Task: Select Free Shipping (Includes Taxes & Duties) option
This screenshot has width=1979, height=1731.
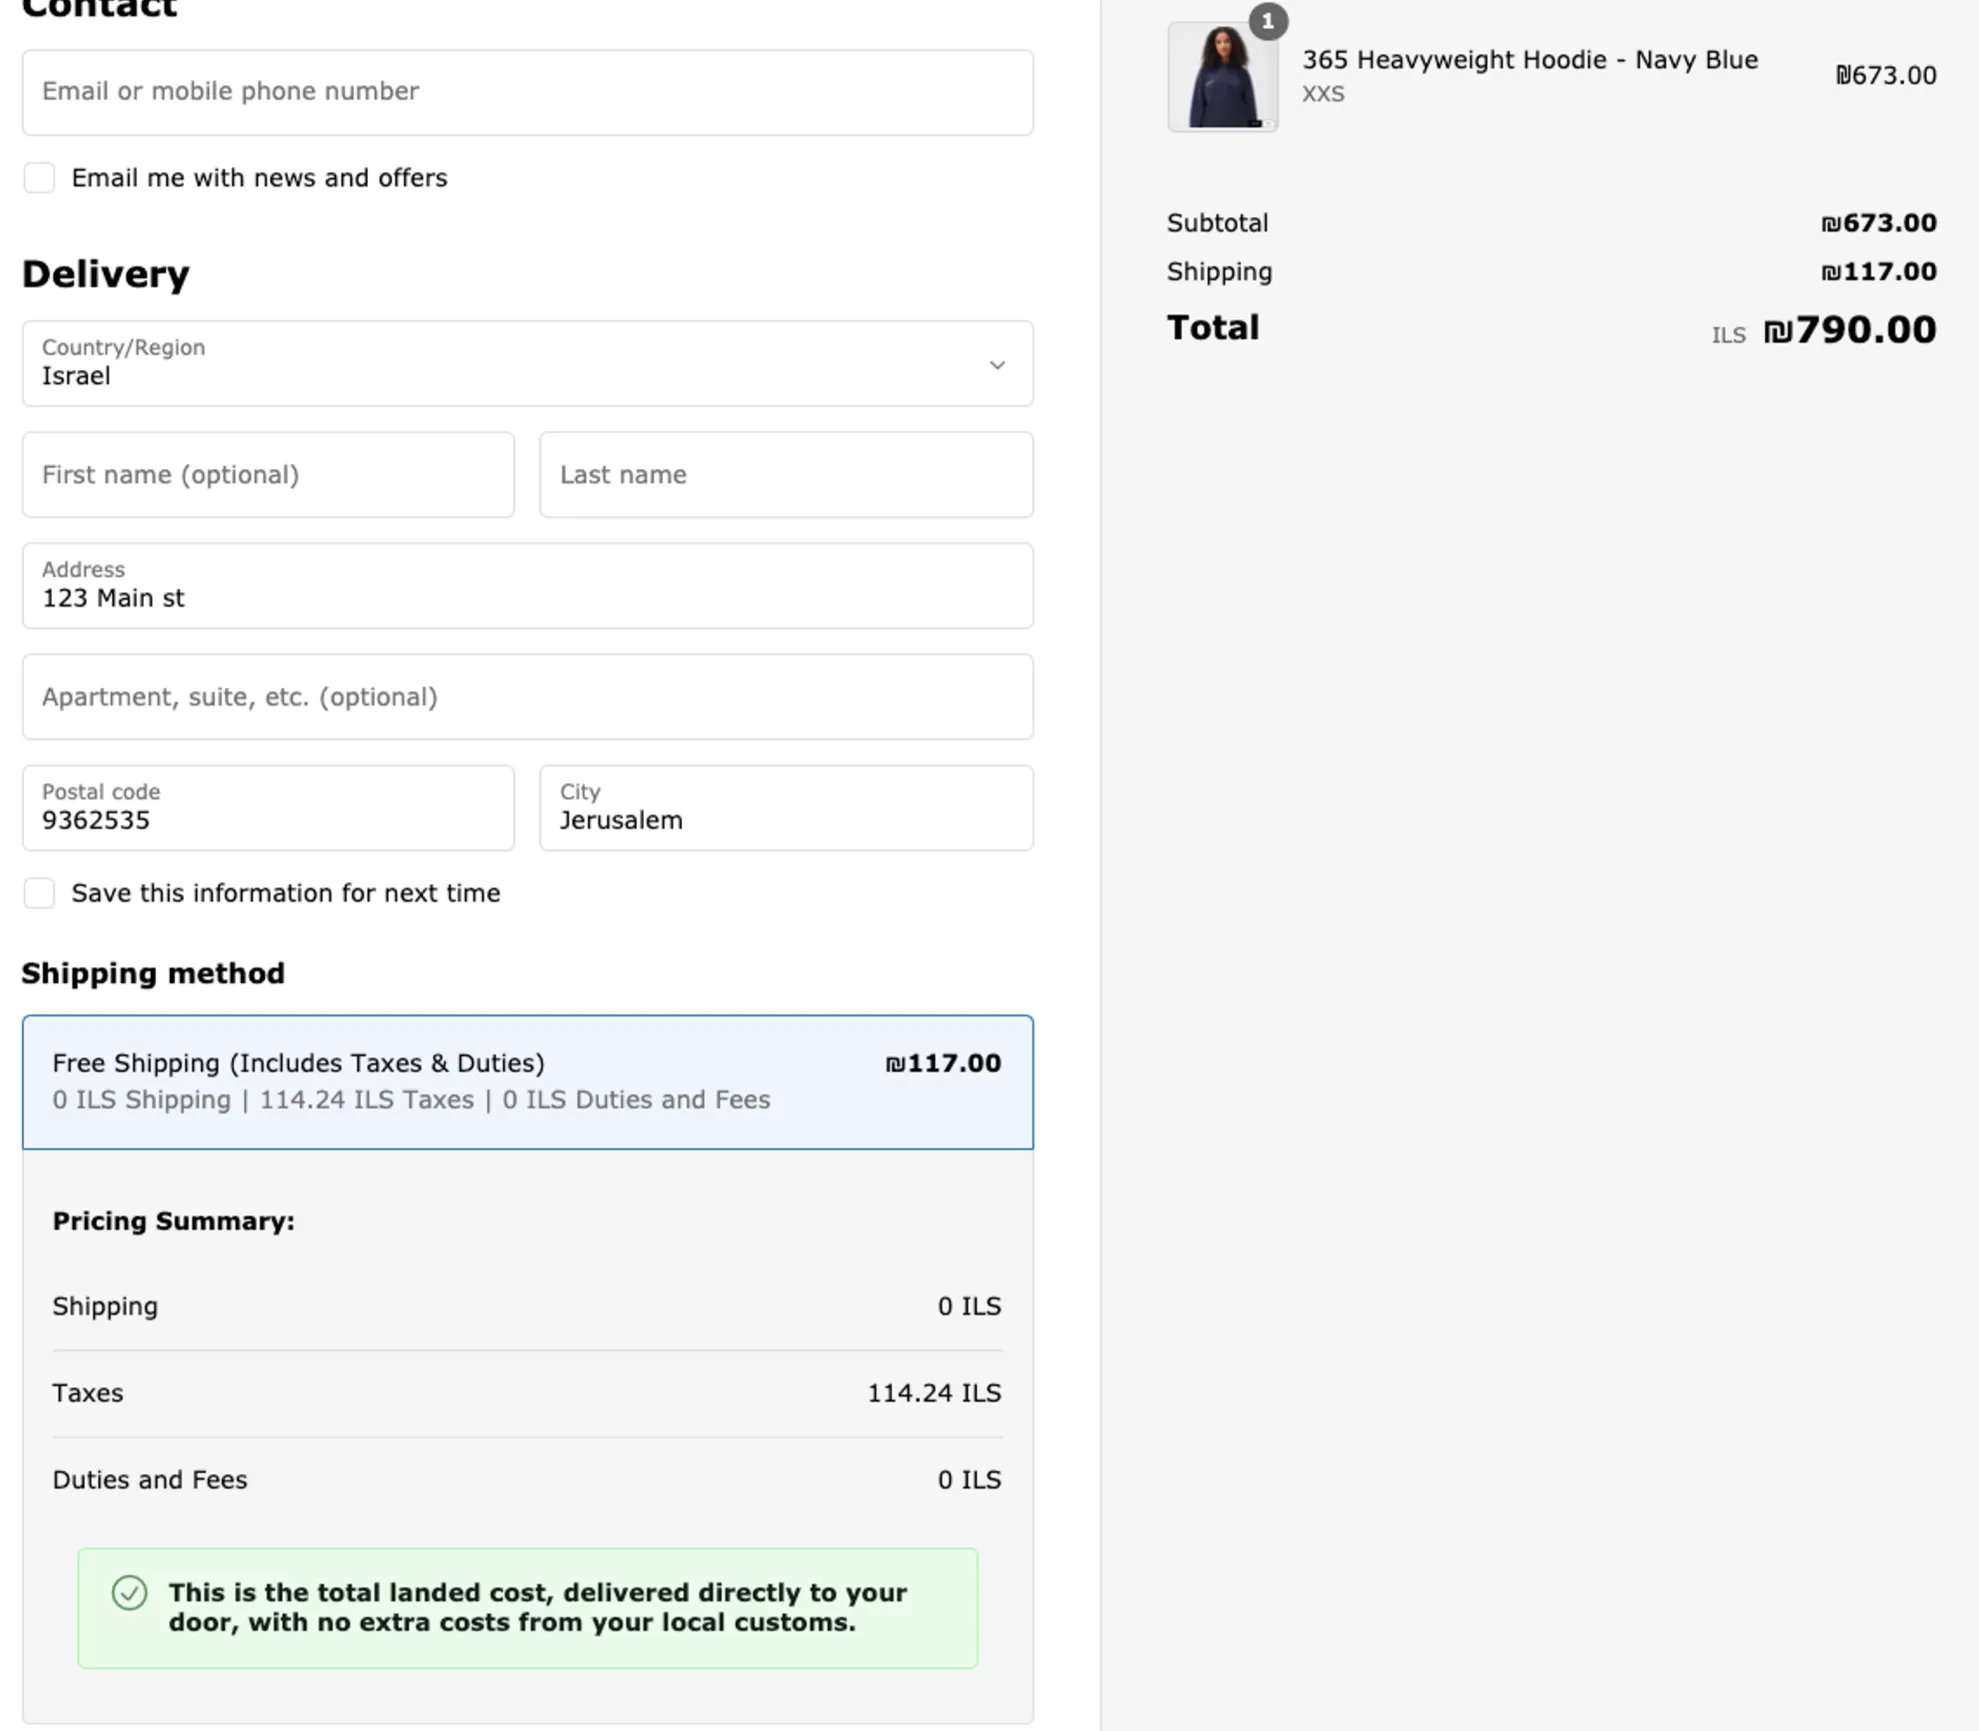Action: 527,1082
